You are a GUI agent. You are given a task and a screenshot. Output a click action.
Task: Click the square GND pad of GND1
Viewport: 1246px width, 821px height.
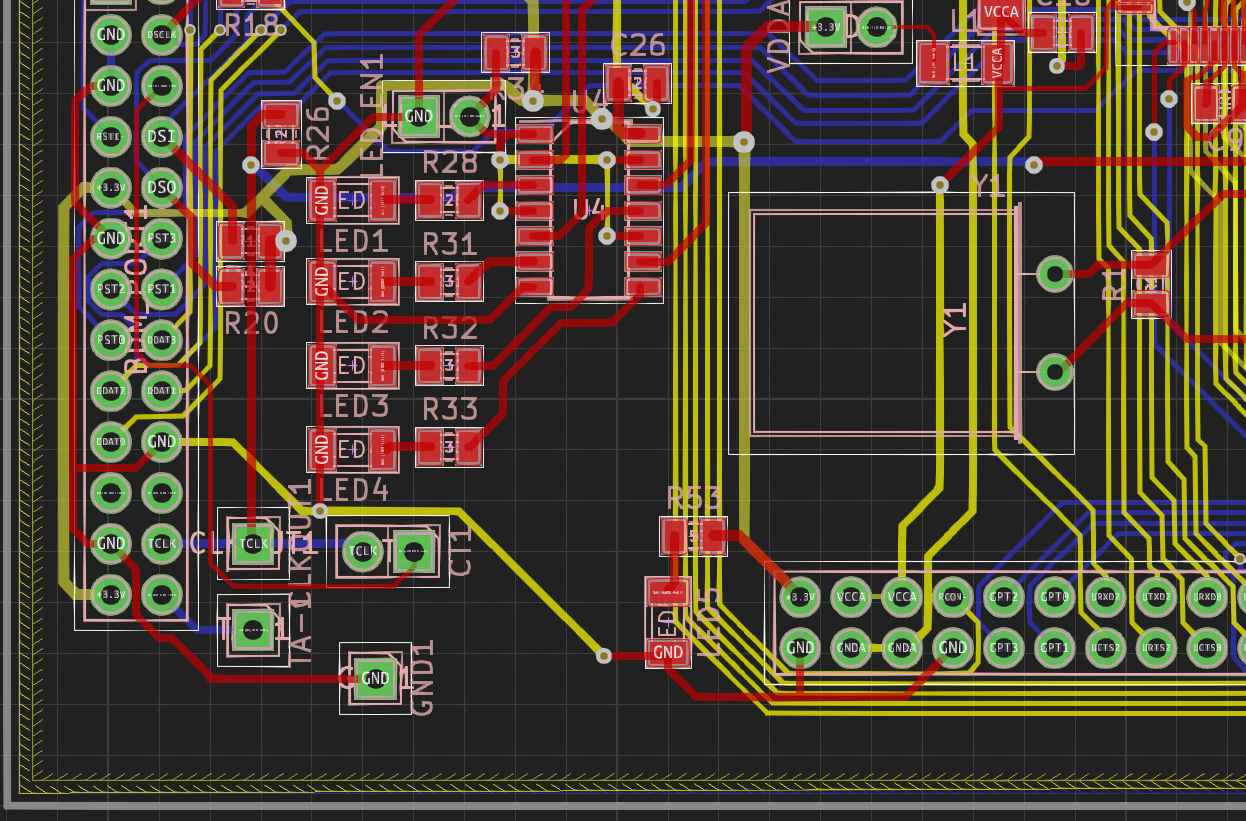(x=375, y=678)
